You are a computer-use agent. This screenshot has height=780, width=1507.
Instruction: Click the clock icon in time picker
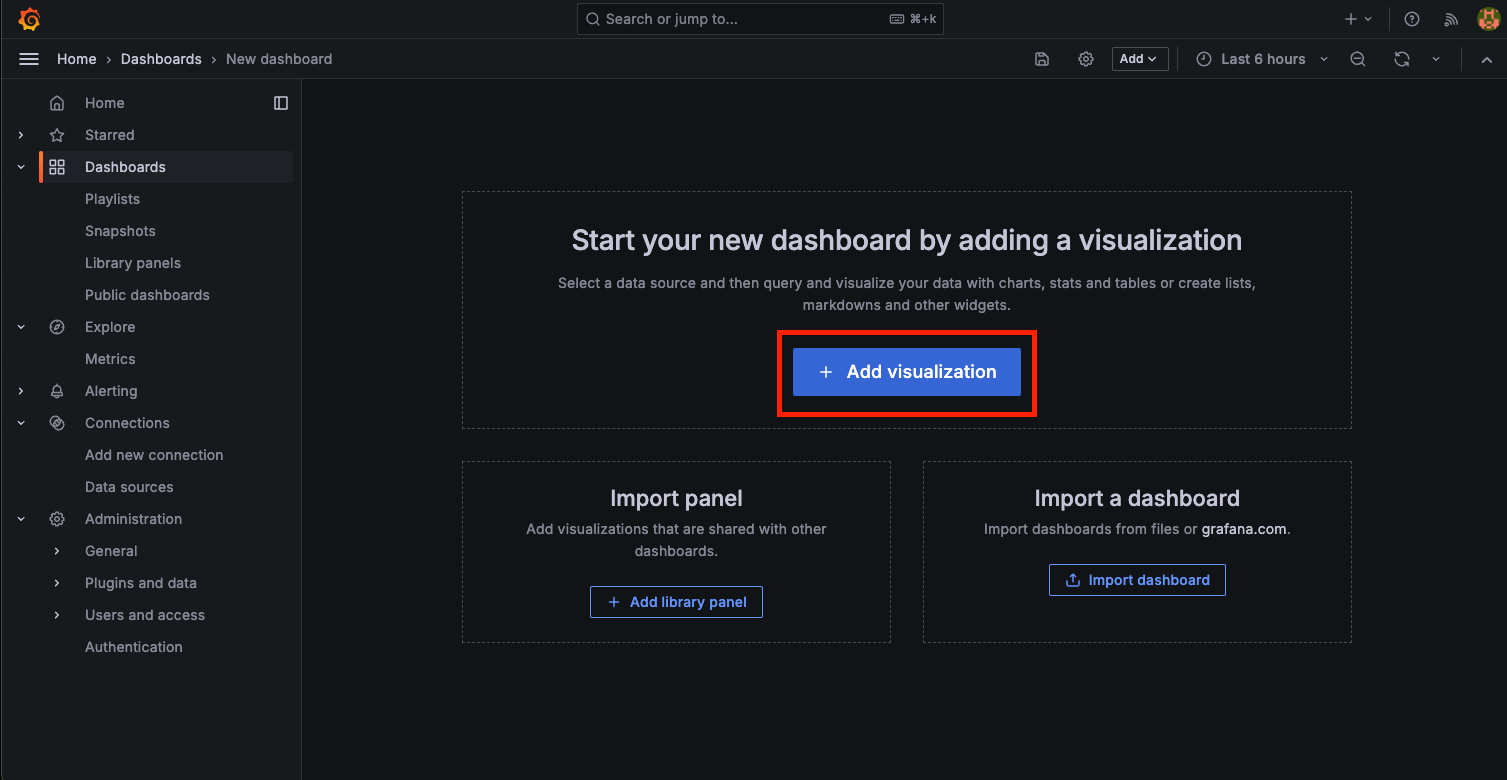(1204, 59)
